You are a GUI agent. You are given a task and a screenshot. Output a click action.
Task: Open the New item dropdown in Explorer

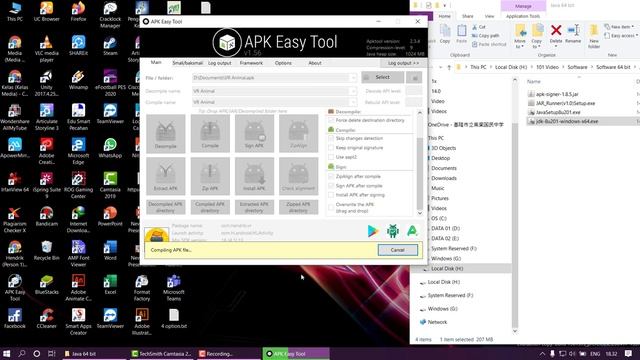619,27
